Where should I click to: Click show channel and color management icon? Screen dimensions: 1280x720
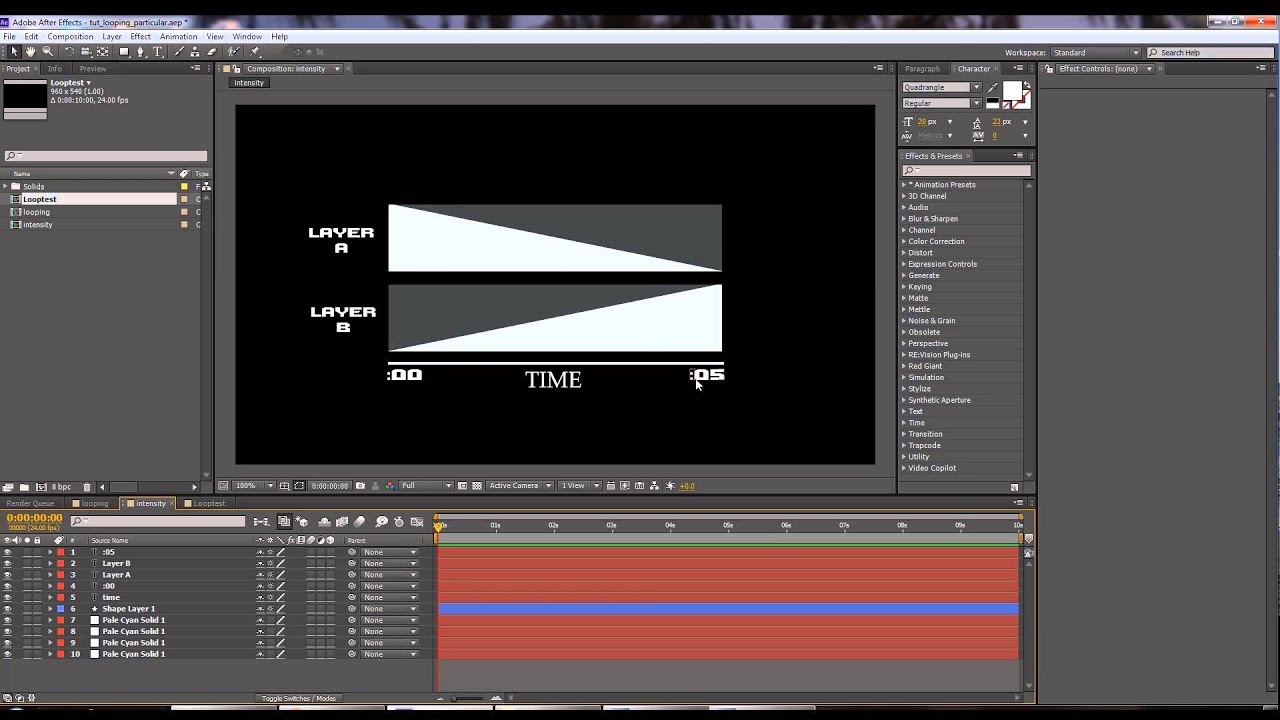[x=390, y=486]
